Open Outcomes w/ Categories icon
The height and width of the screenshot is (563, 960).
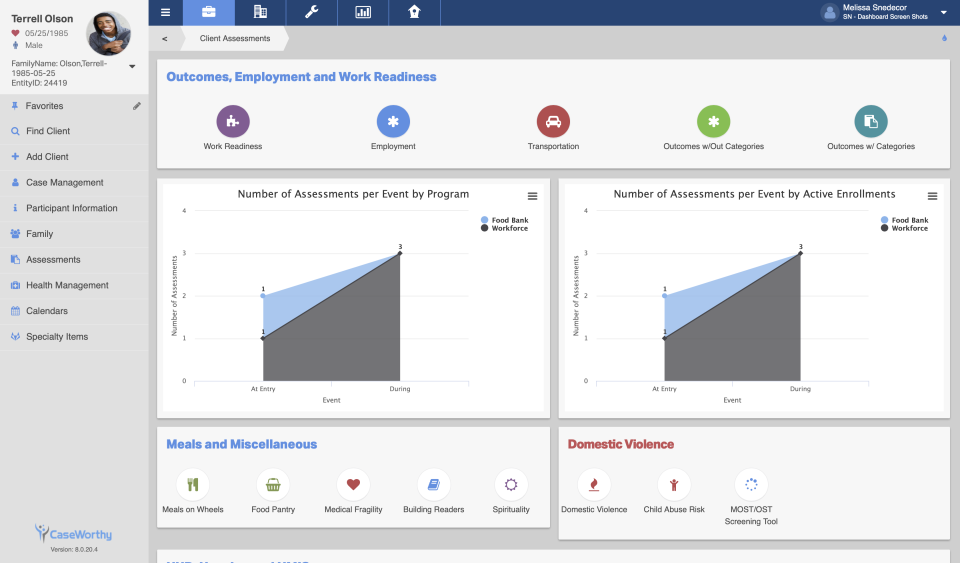point(871,121)
